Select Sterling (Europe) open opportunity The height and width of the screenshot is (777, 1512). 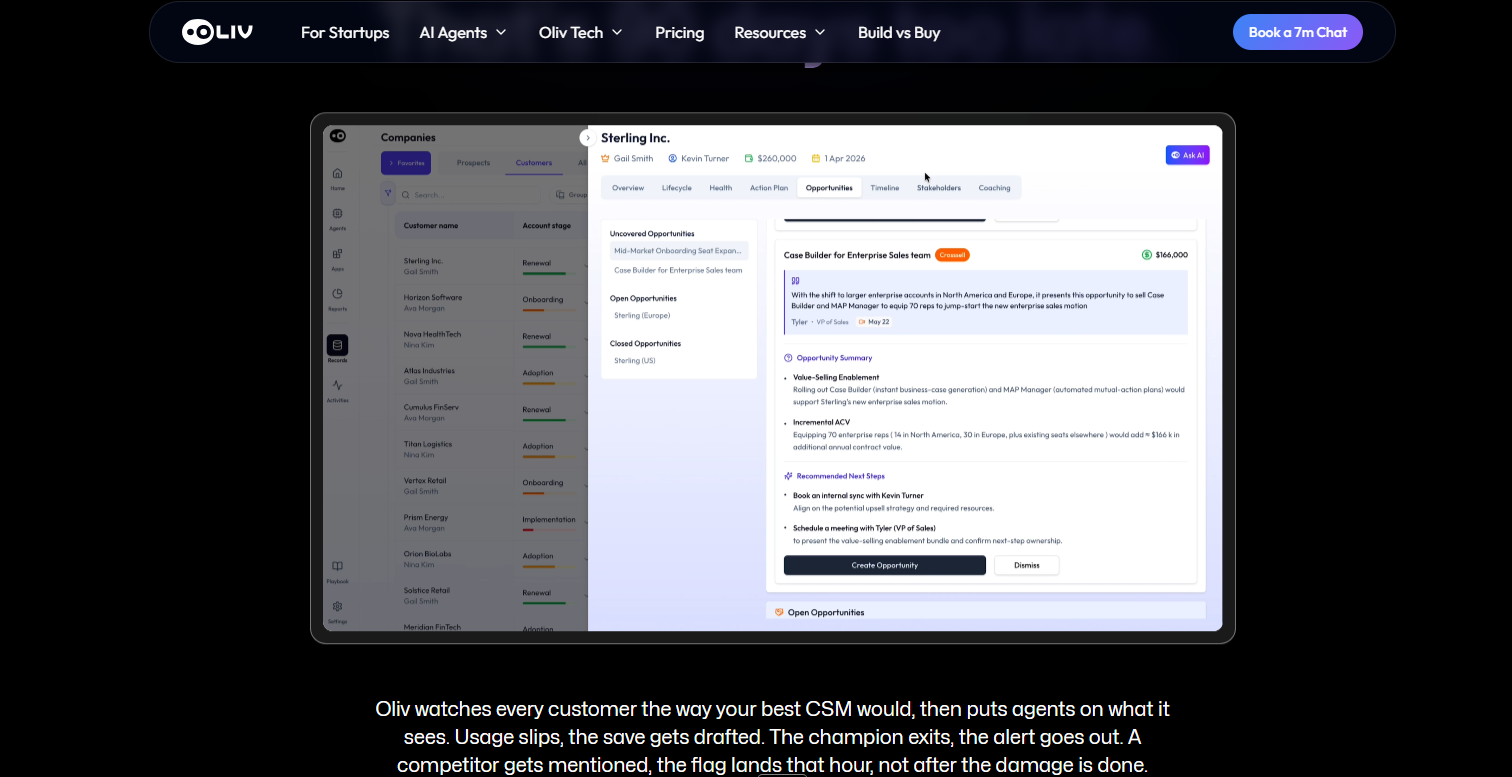(642, 315)
